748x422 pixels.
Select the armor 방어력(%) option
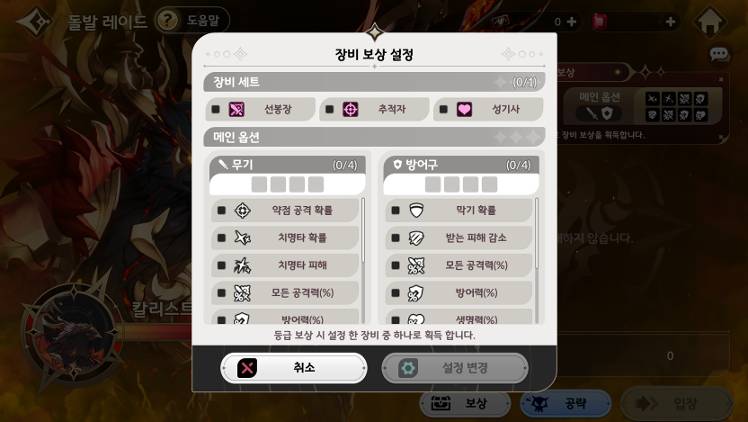395,293
